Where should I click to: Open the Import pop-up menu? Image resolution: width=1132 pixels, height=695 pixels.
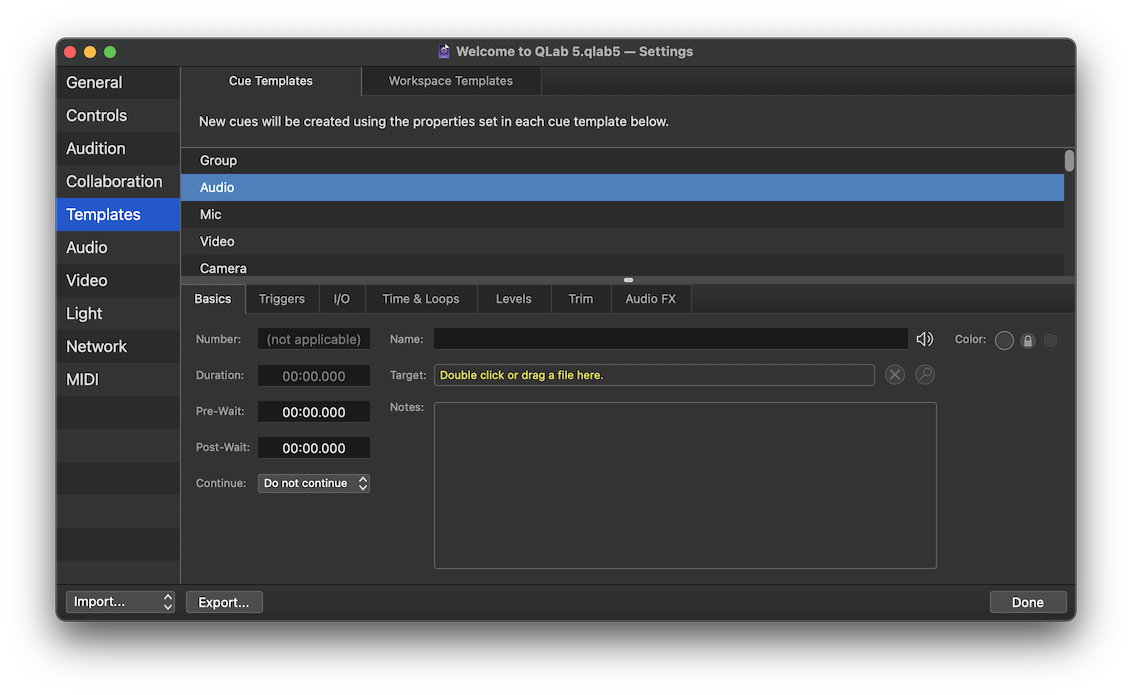[121, 602]
